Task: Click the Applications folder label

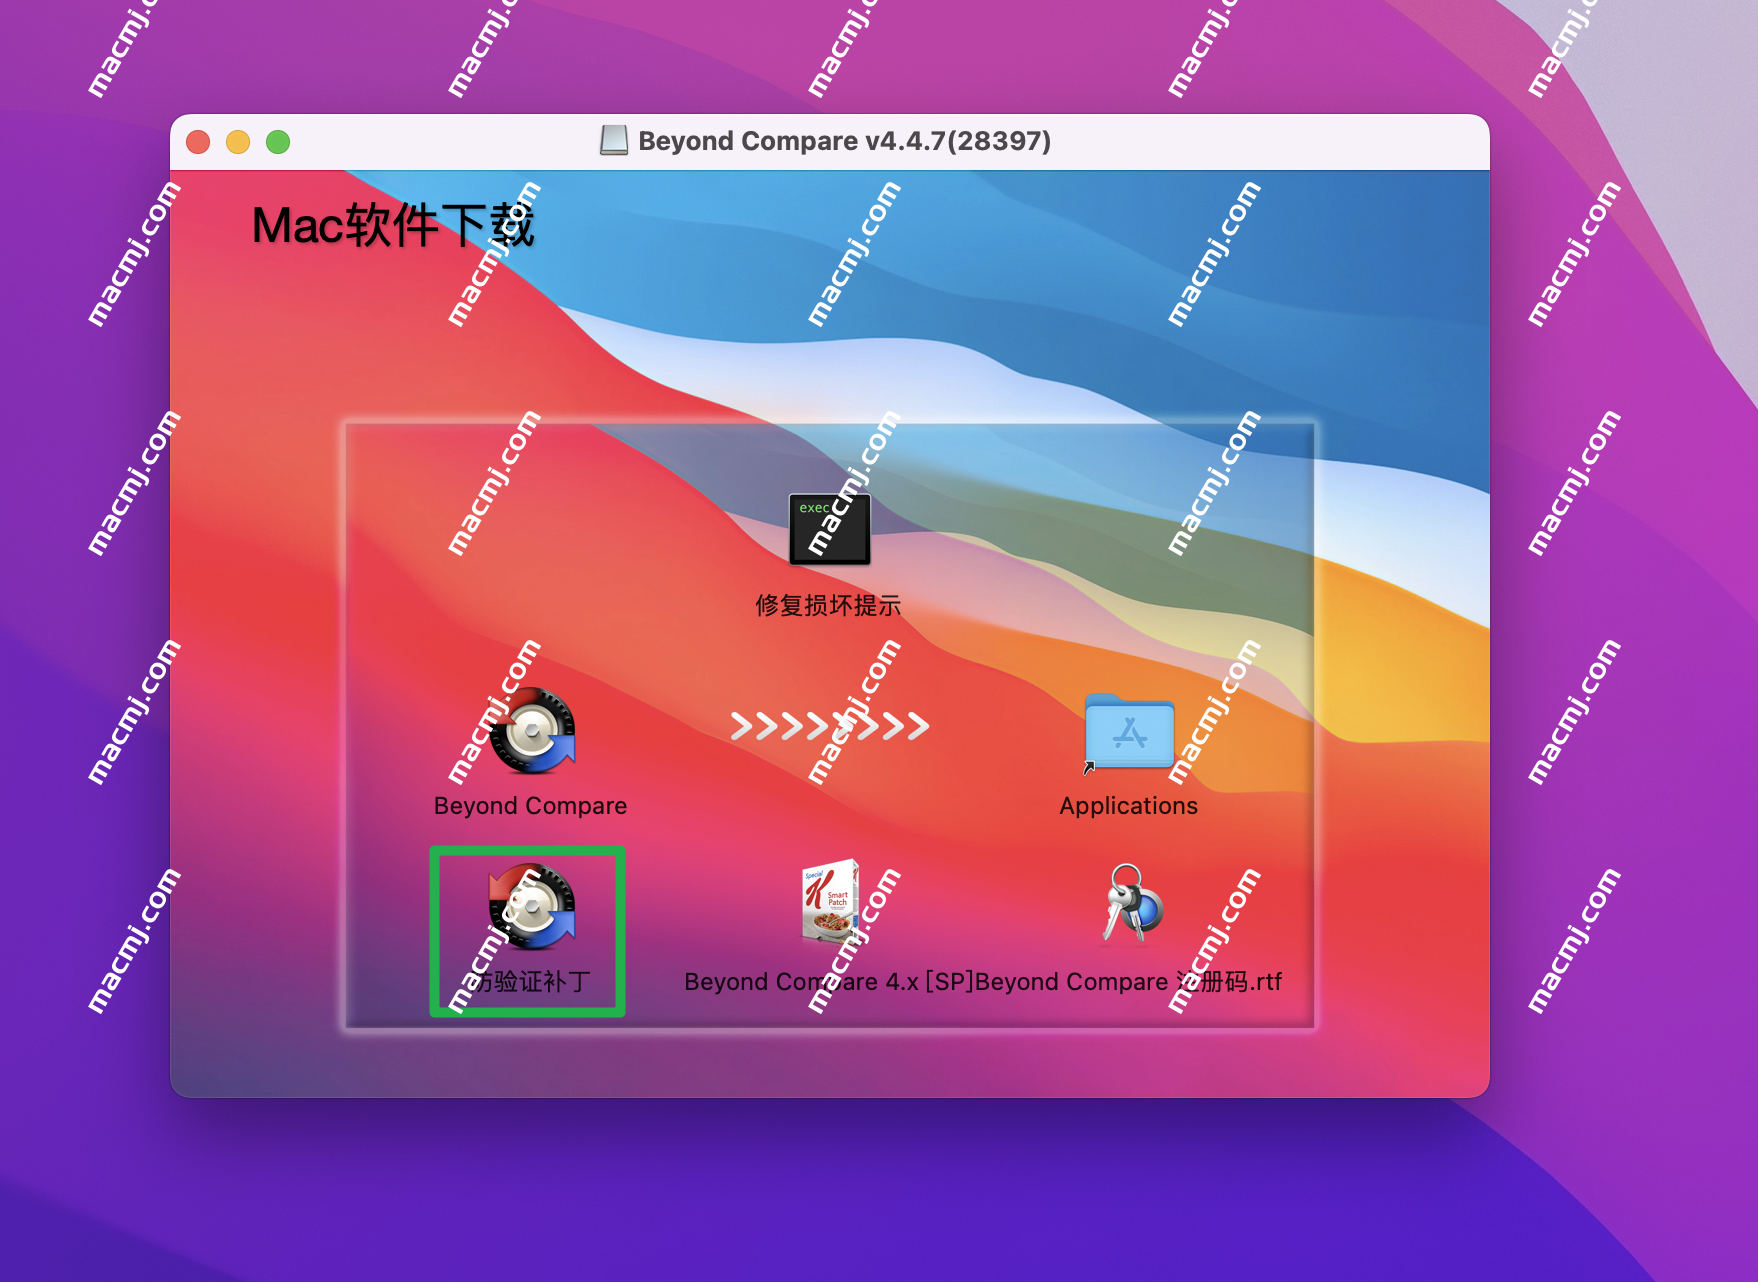Action: click(x=1128, y=806)
